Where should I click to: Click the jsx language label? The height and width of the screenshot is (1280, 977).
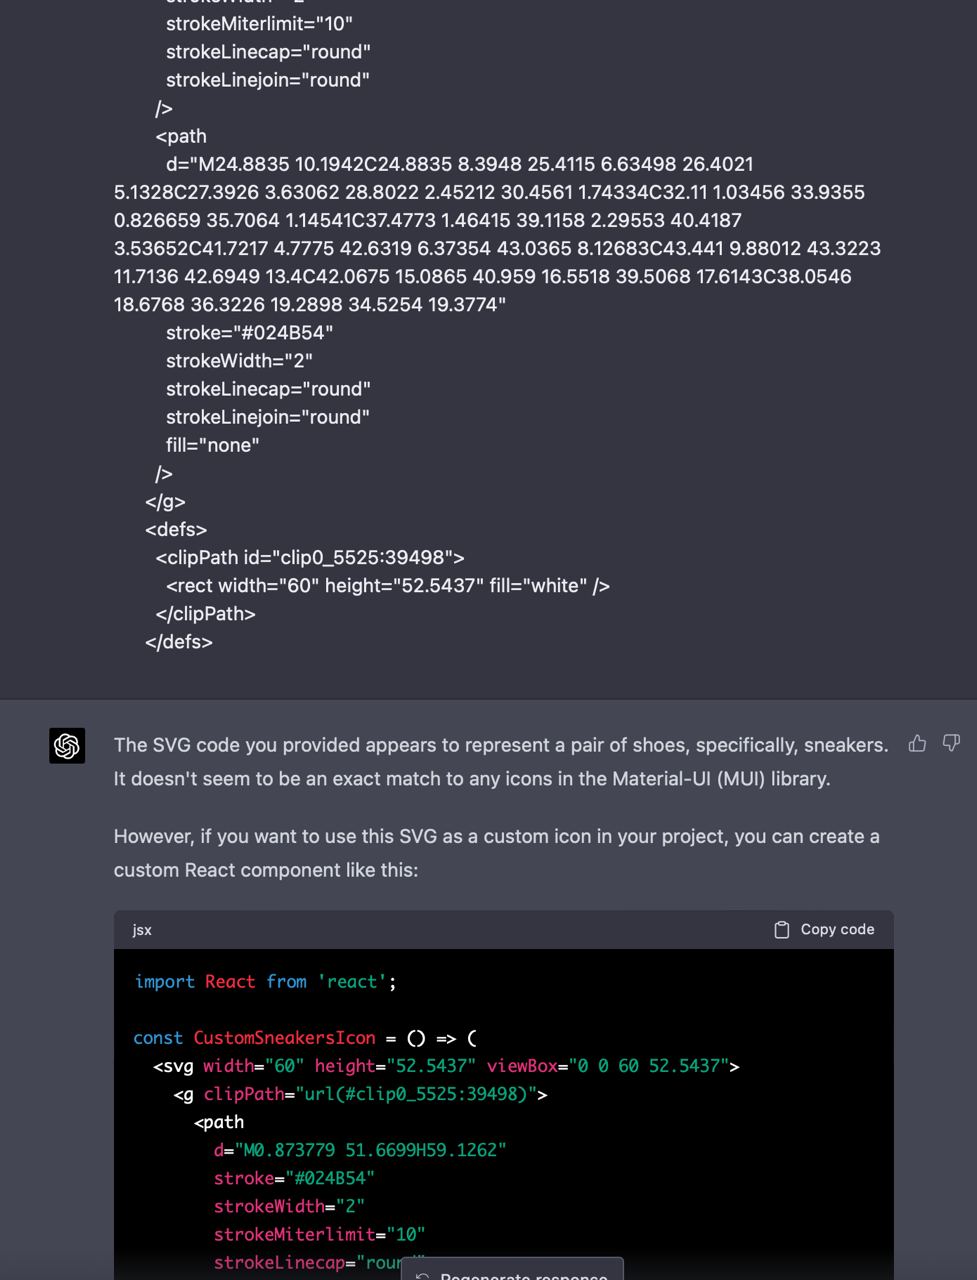click(x=142, y=930)
